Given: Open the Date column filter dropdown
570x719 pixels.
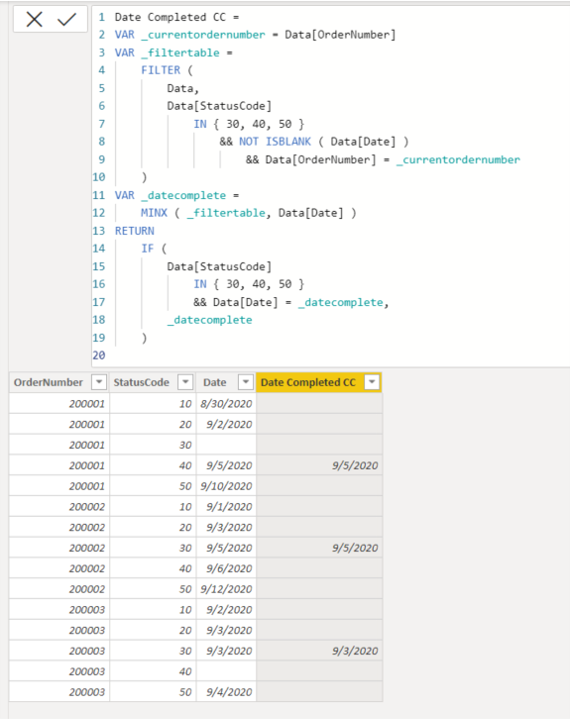Looking at the screenshot, I should (x=246, y=382).
